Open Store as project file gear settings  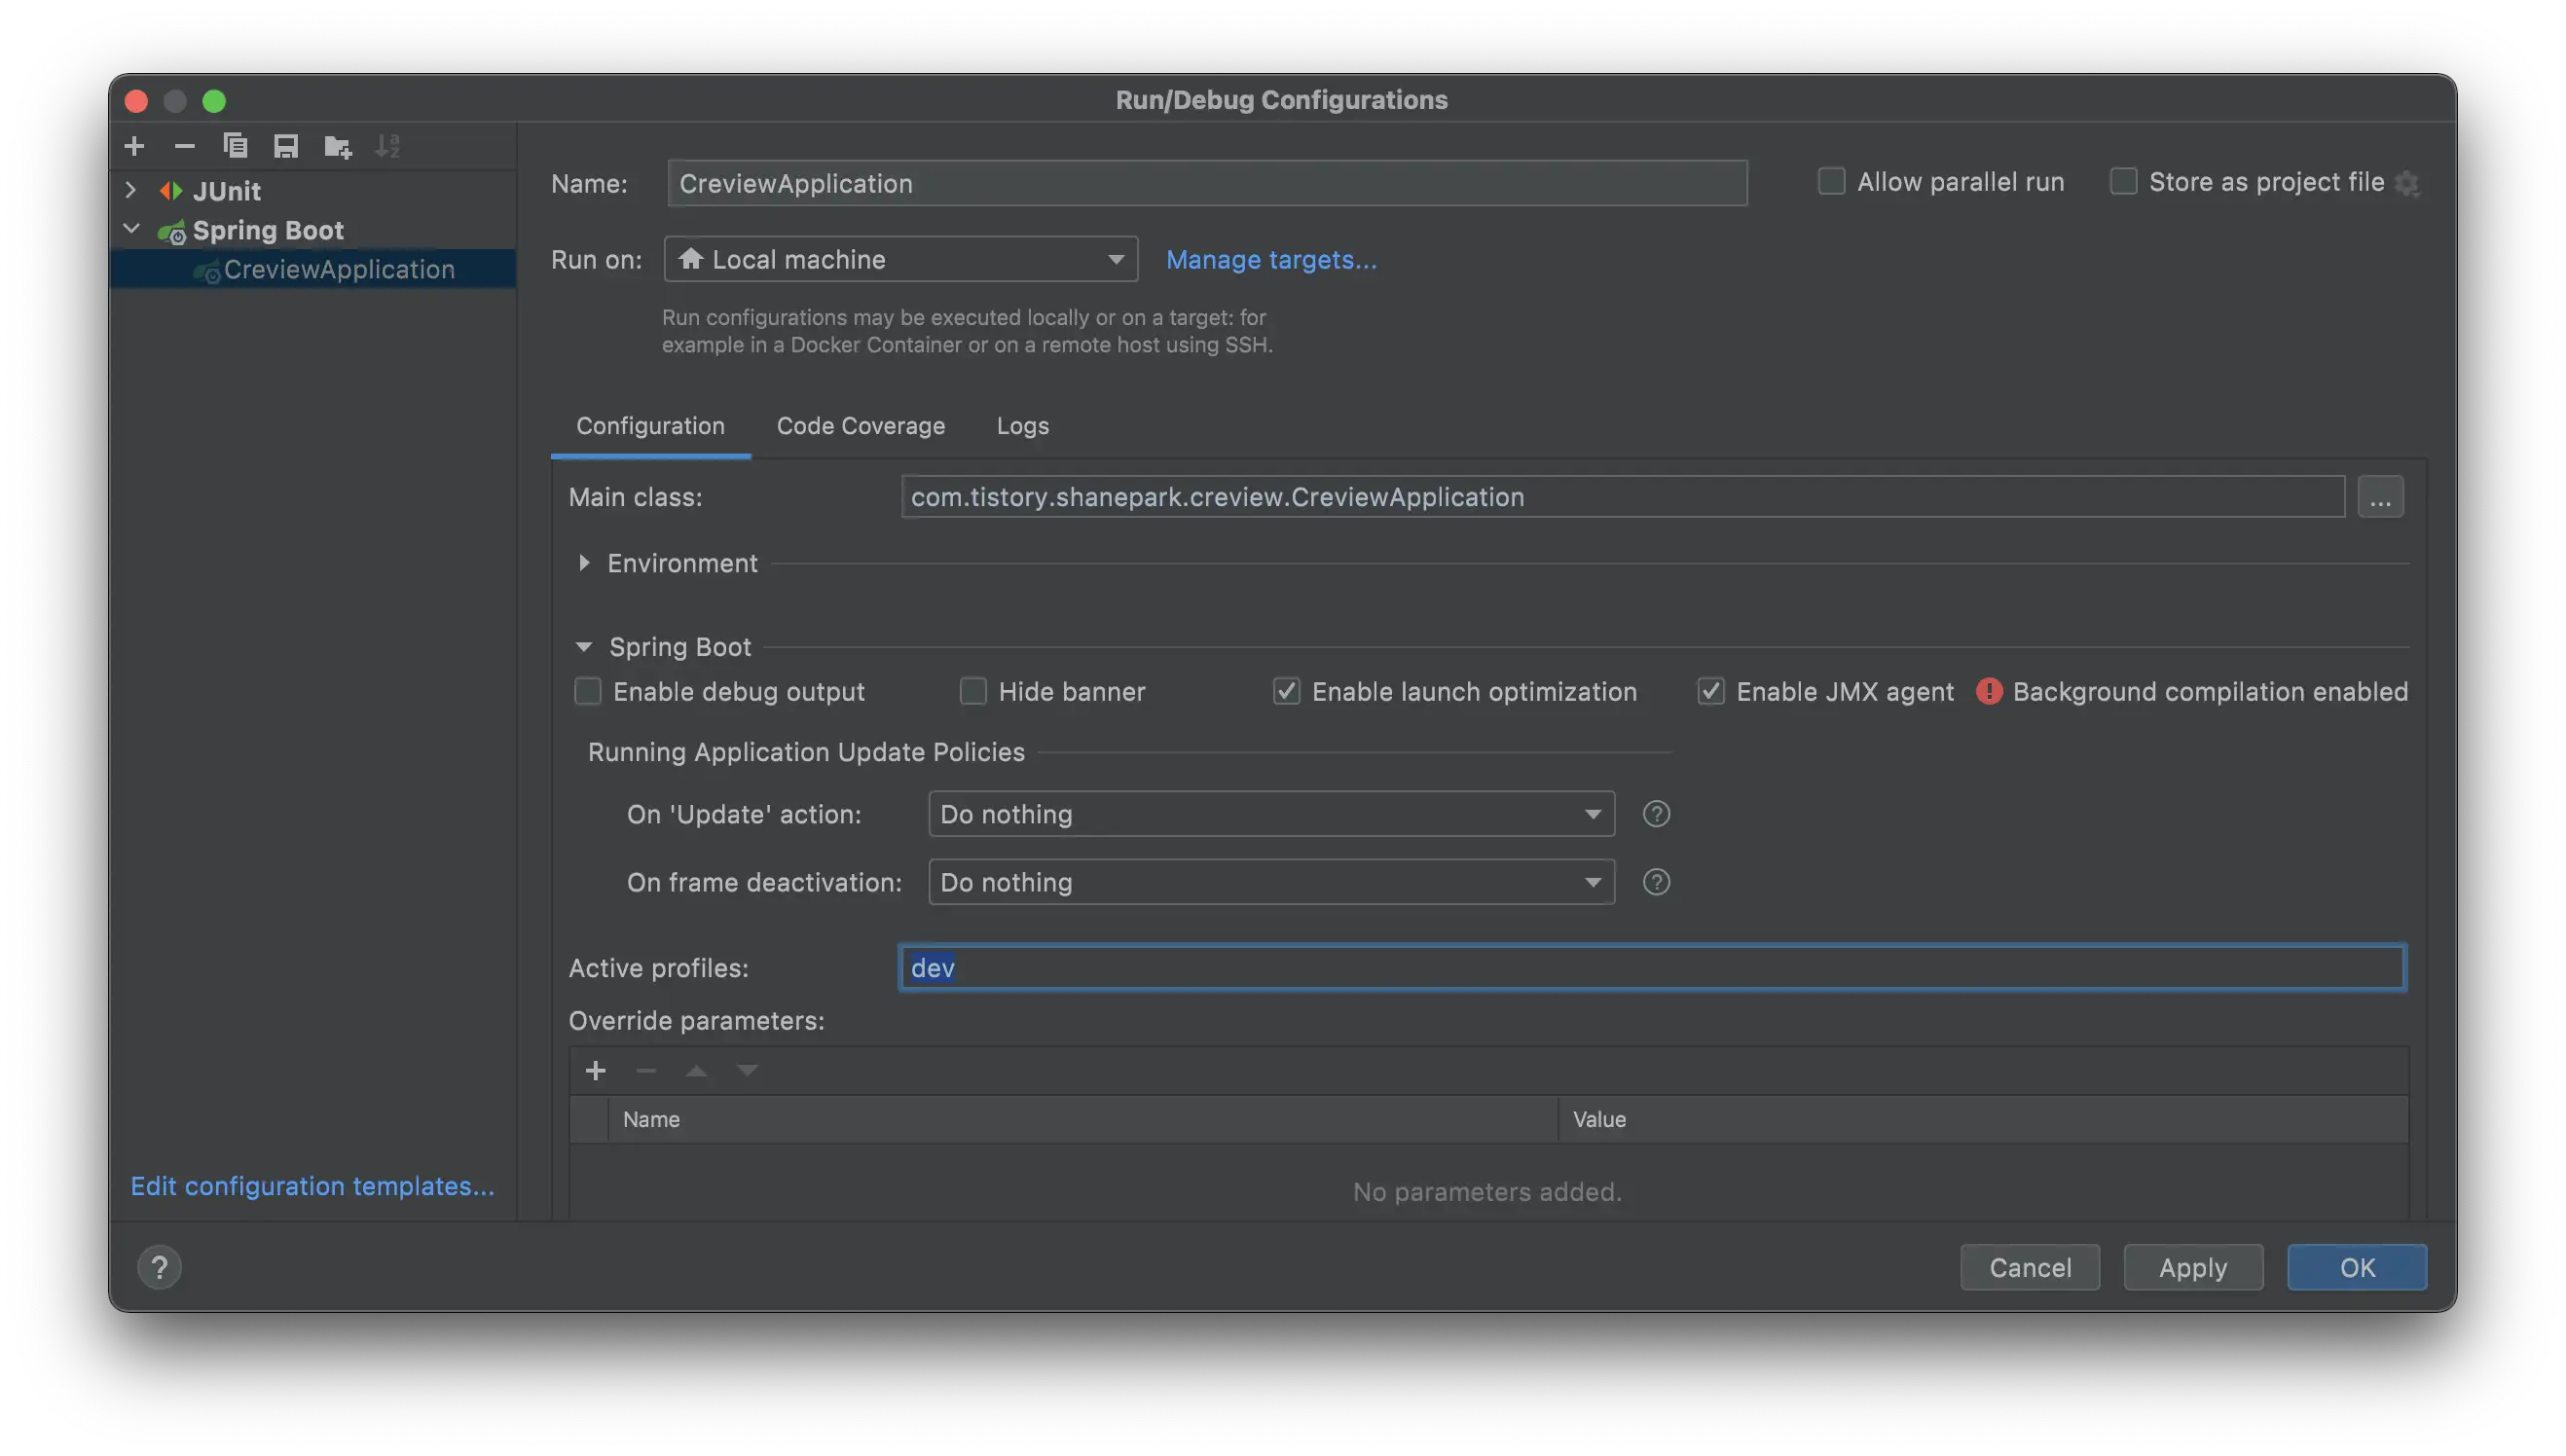(2407, 184)
